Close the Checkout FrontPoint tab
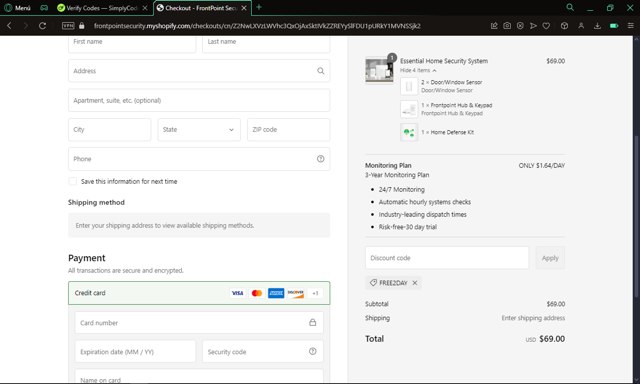 244,8
